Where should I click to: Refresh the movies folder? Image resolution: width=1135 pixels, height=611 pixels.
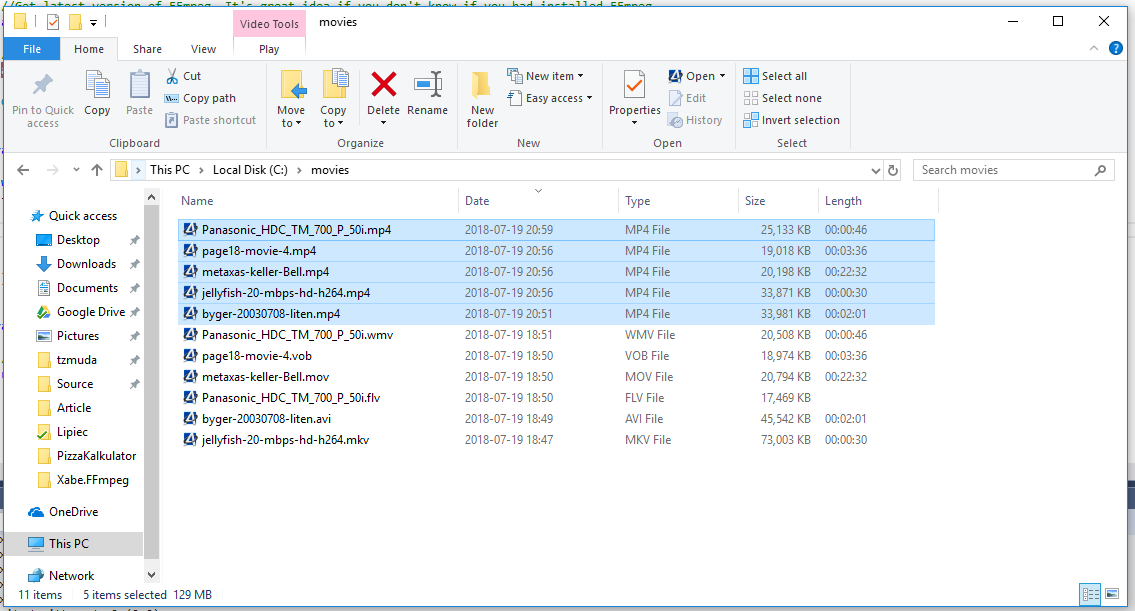[893, 171]
